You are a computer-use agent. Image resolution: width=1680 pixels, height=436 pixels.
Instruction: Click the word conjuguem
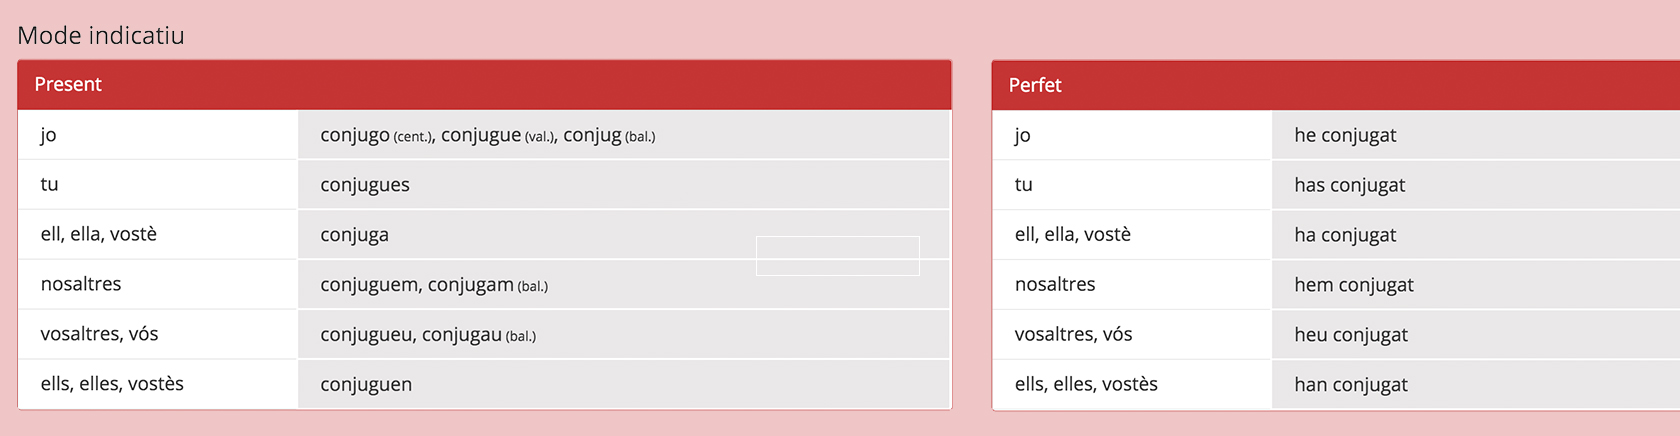[369, 285]
